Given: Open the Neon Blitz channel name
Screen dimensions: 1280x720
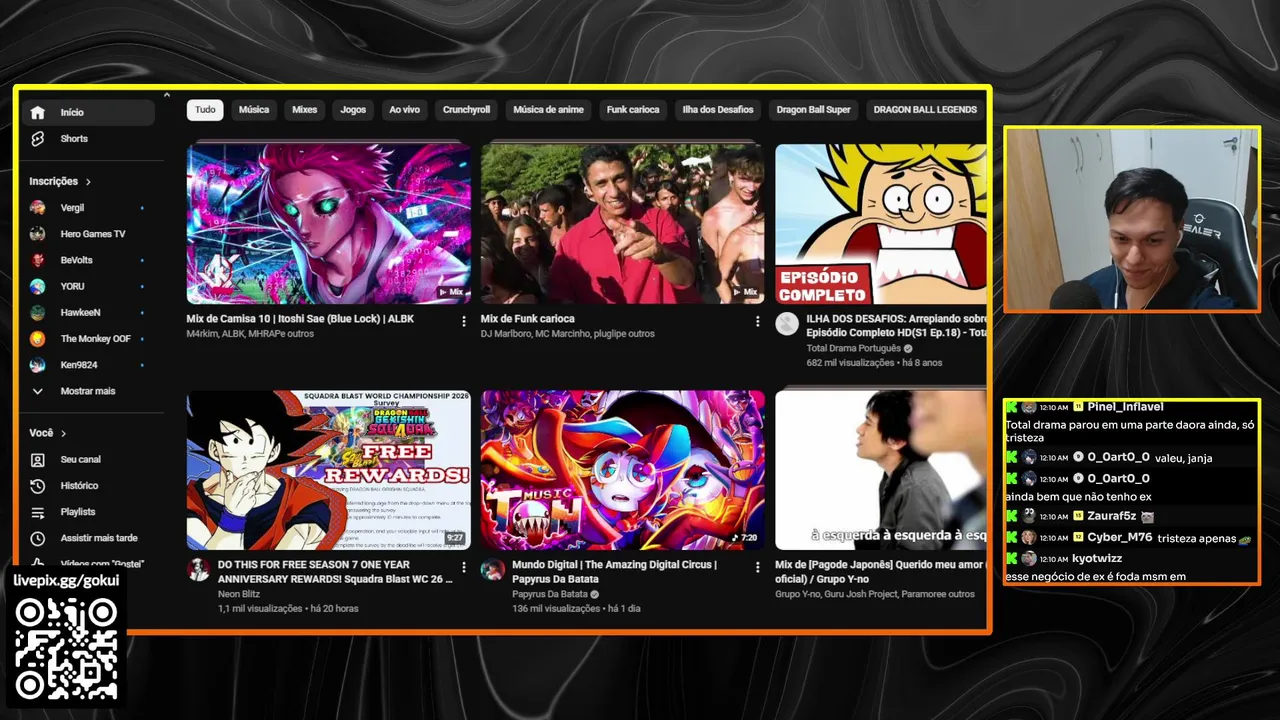Looking at the screenshot, I should (x=239, y=594).
